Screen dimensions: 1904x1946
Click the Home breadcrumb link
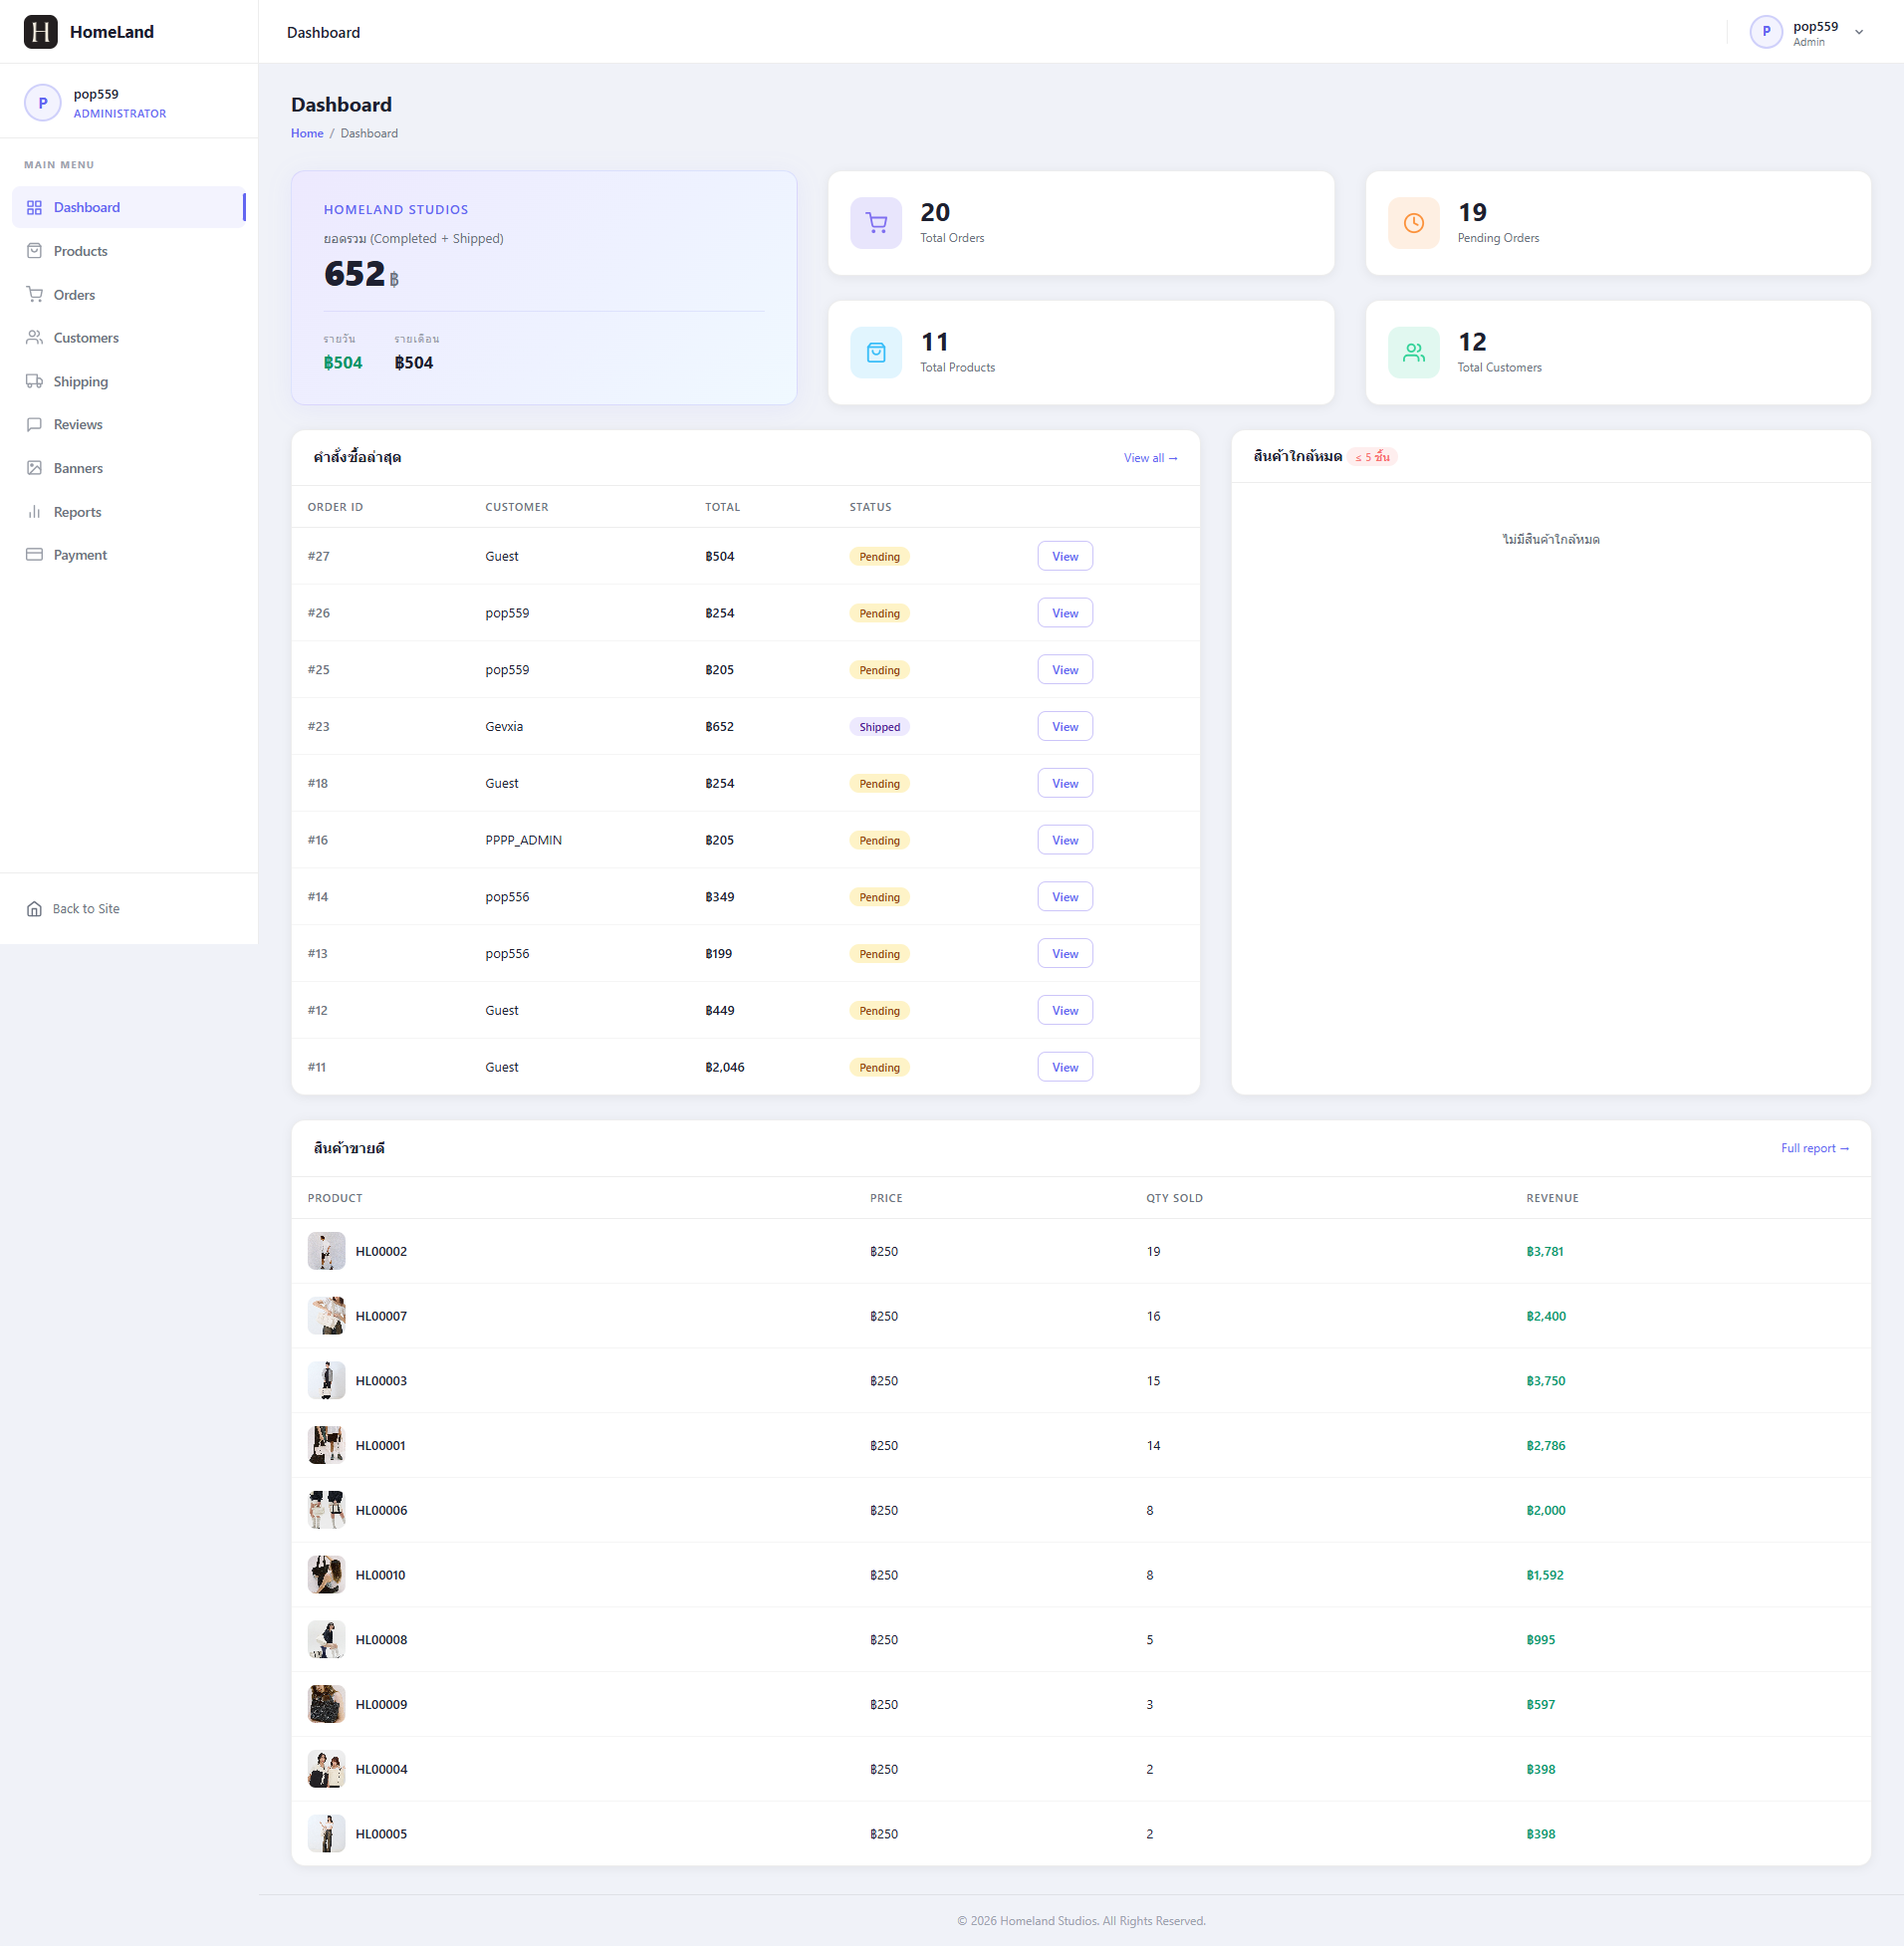click(x=307, y=133)
